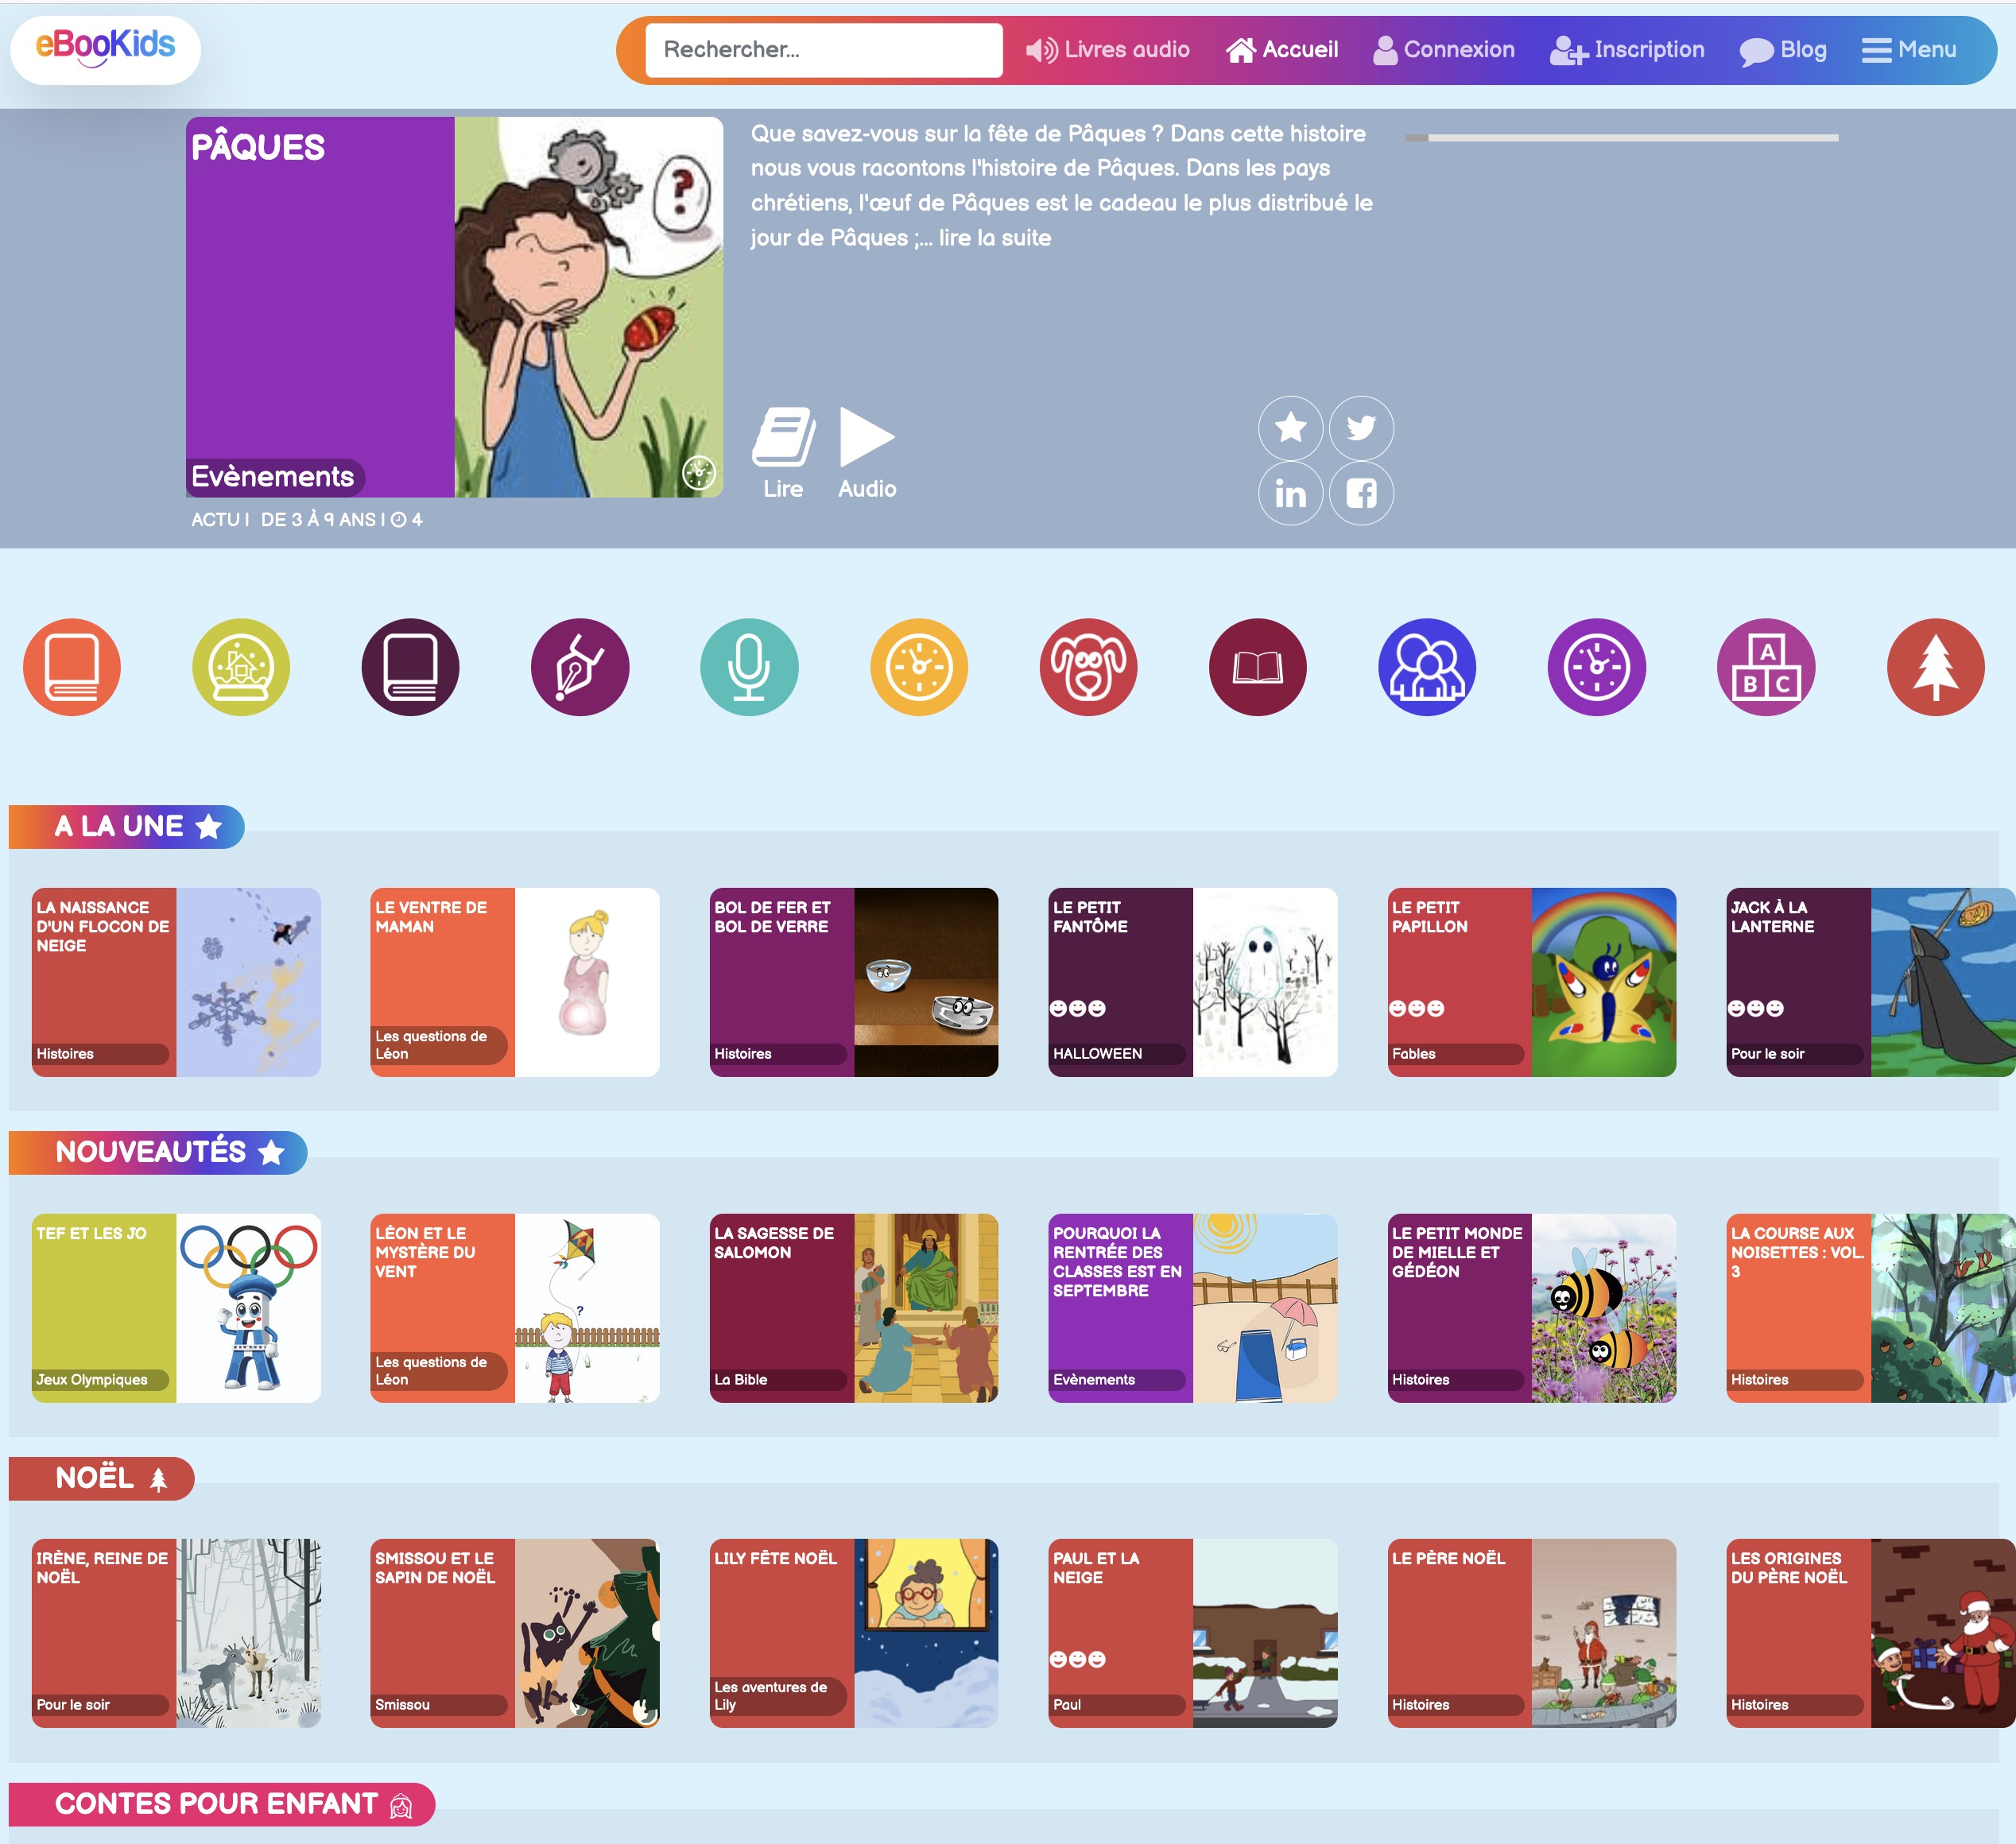Image resolution: width=2016 pixels, height=1844 pixels.
Task: Click the Rechercher search field
Action: point(823,50)
